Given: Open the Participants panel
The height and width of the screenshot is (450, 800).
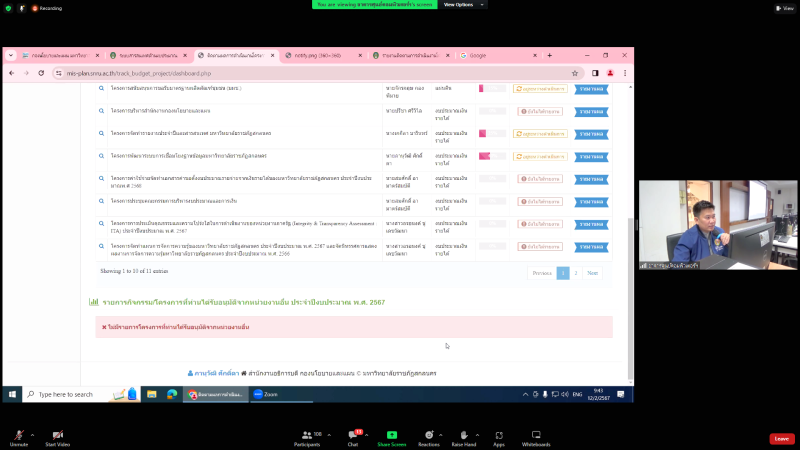Looking at the screenshot, I should pos(308,435).
